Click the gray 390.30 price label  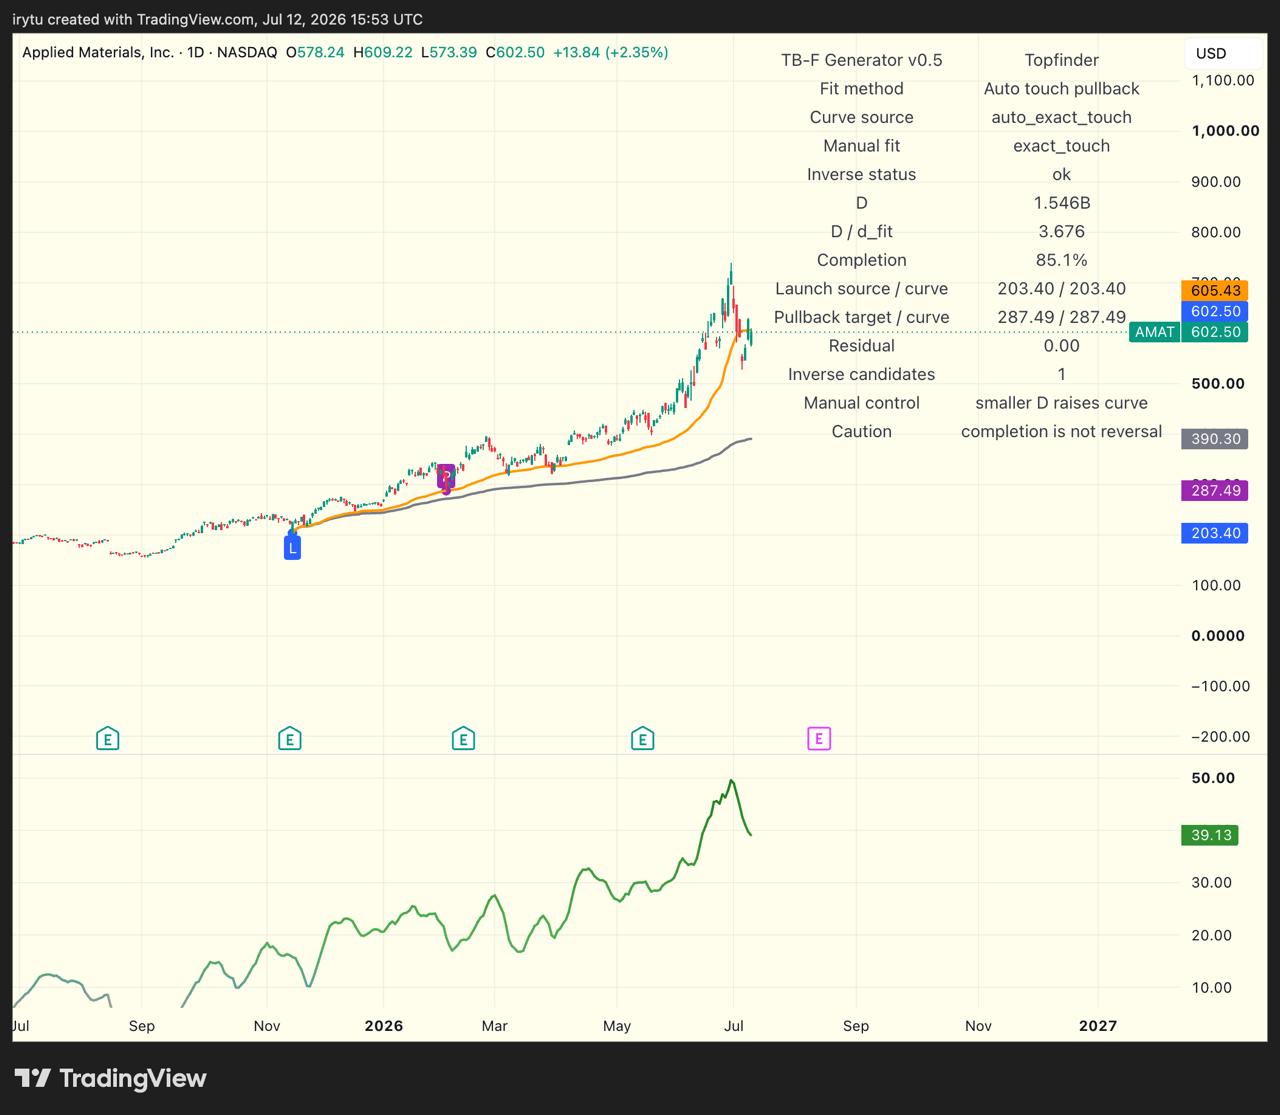[1214, 438]
